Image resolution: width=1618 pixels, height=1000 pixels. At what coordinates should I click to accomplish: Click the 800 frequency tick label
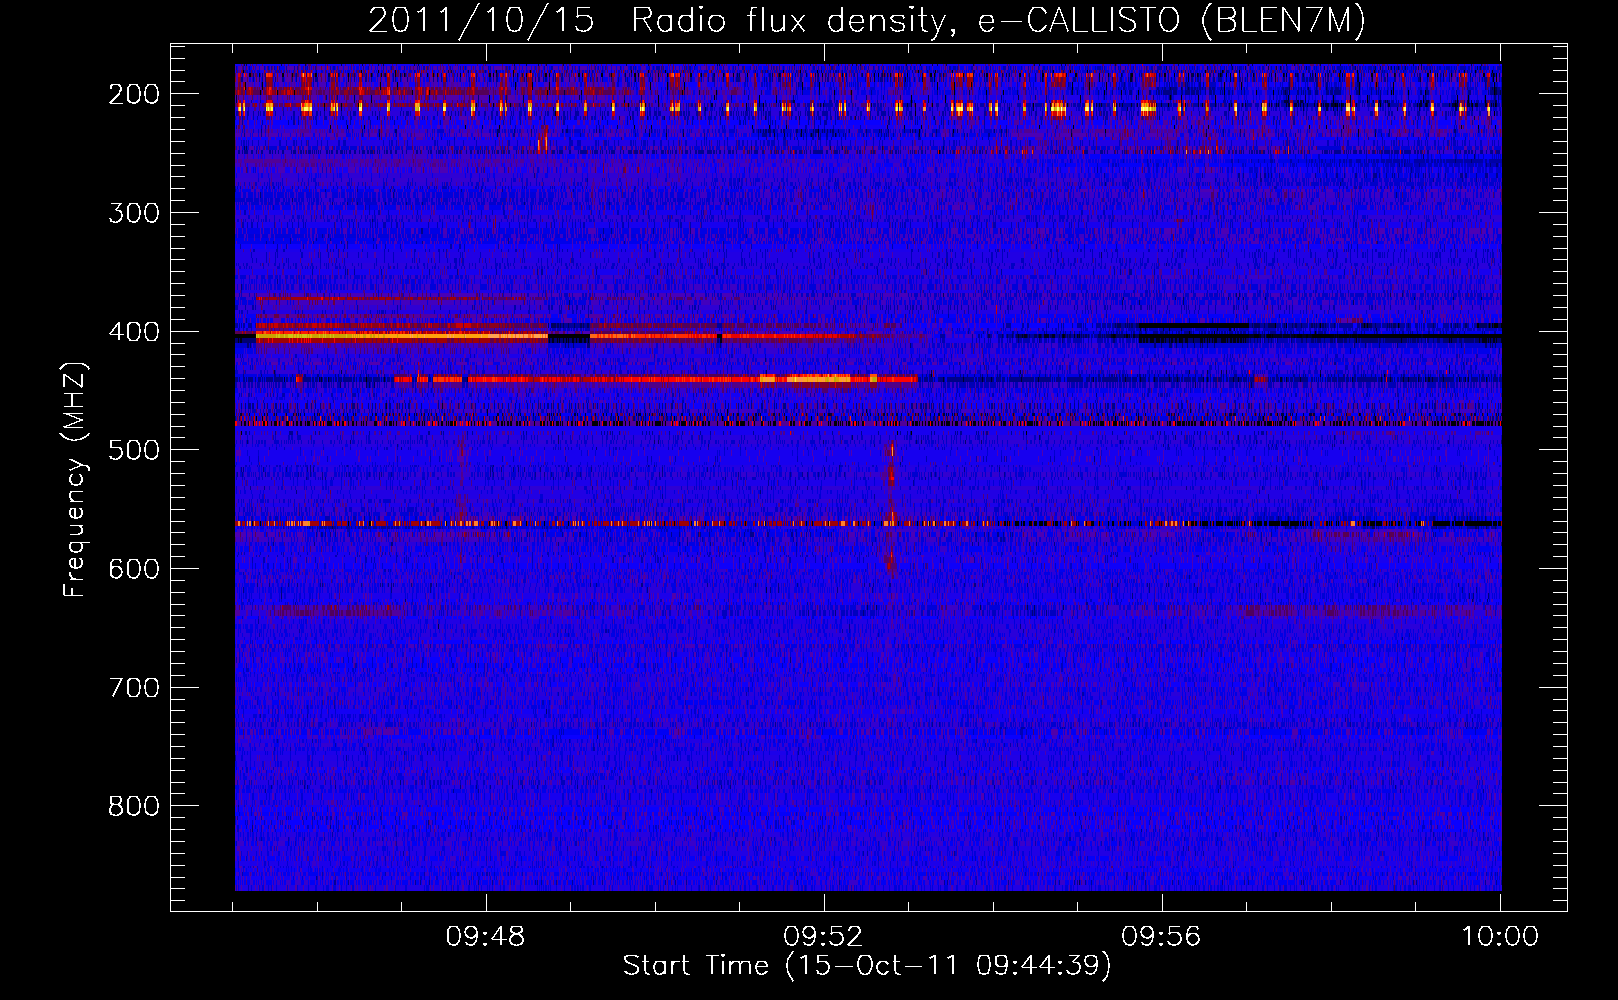pyautogui.click(x=133, y=806)
